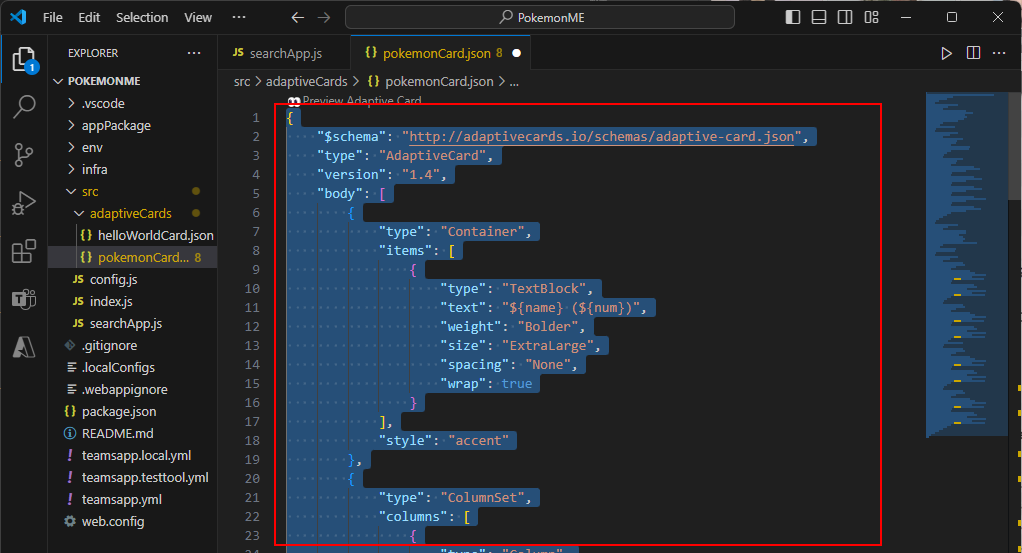Open teamsapp.testtool.yml file
This screenshot has width=1022, height=553.
click(x=132, y=478)
